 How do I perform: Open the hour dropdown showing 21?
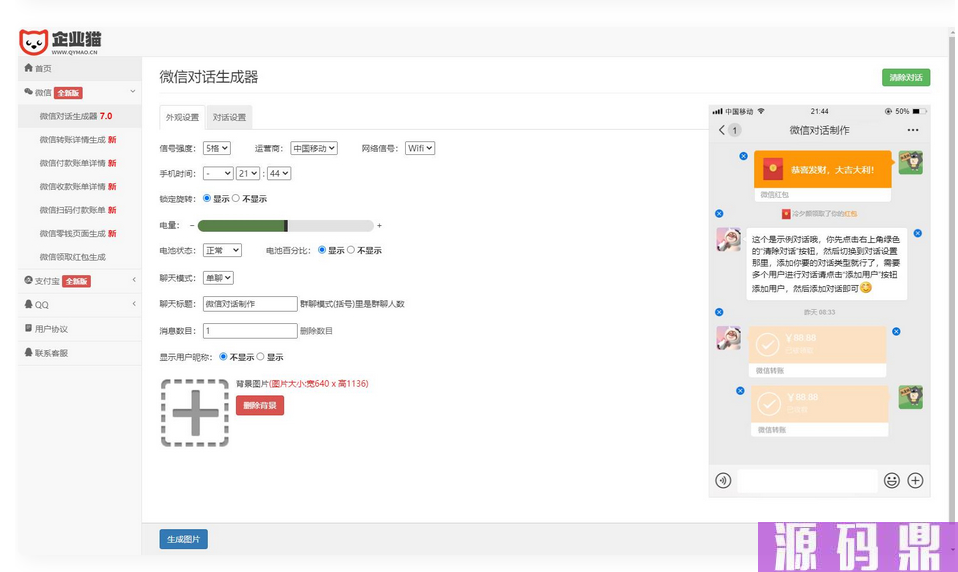point(248,174)
